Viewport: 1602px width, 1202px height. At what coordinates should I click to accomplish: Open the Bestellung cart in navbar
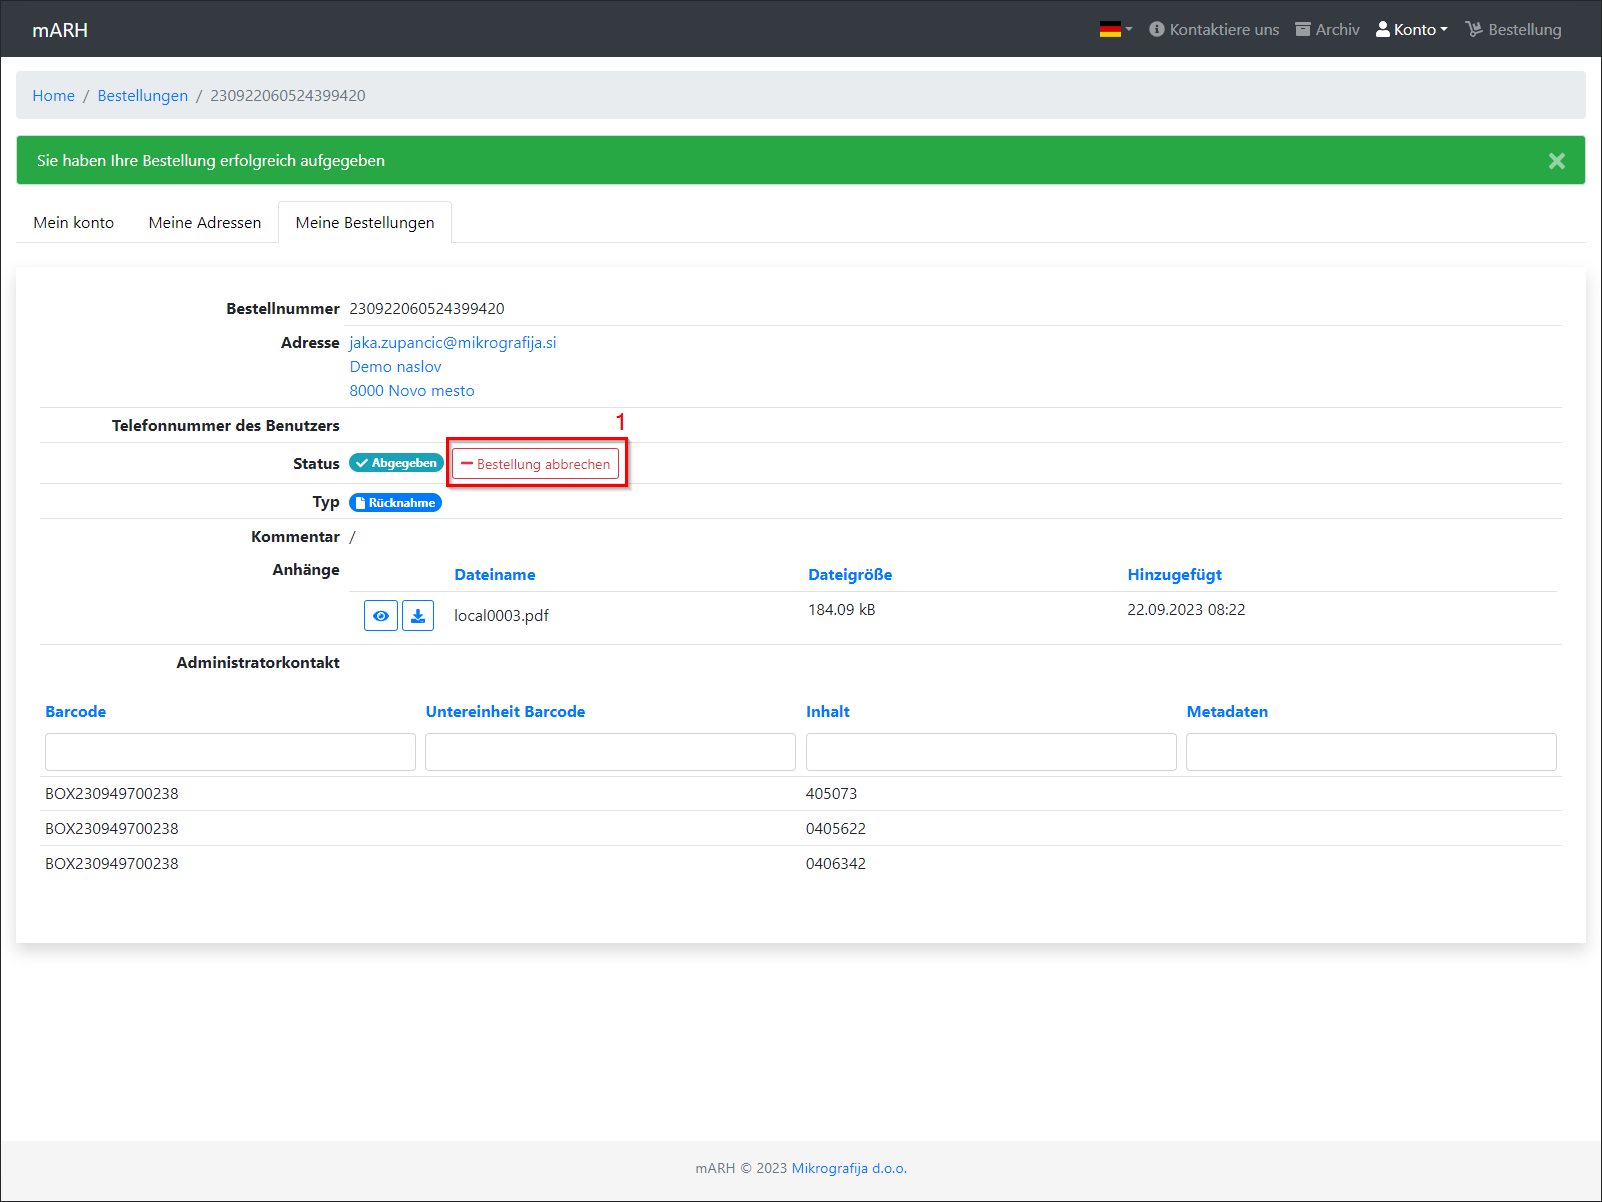pyautogui.click(x=1513, y=30)
